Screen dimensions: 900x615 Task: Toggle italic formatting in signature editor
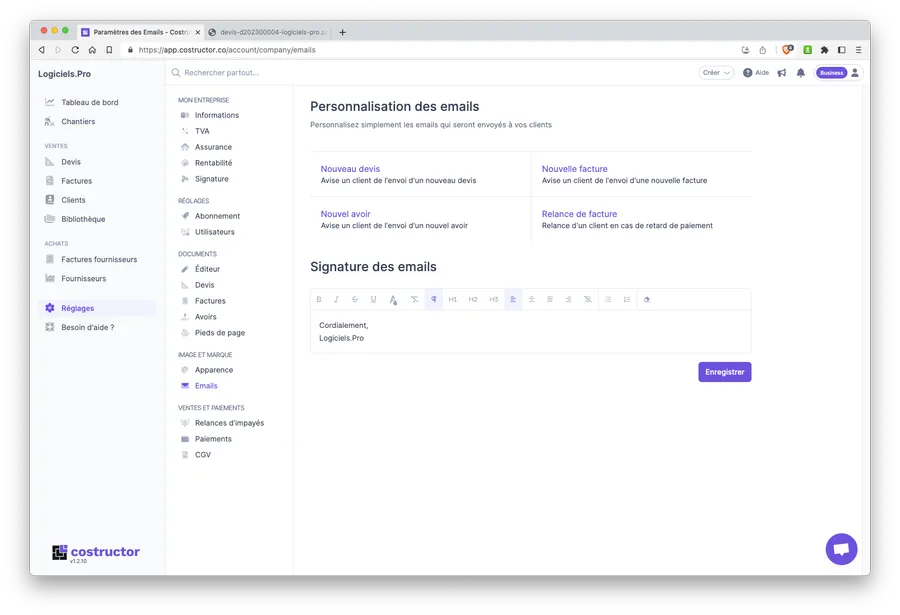pyautogui.click(x=336, y=299)
